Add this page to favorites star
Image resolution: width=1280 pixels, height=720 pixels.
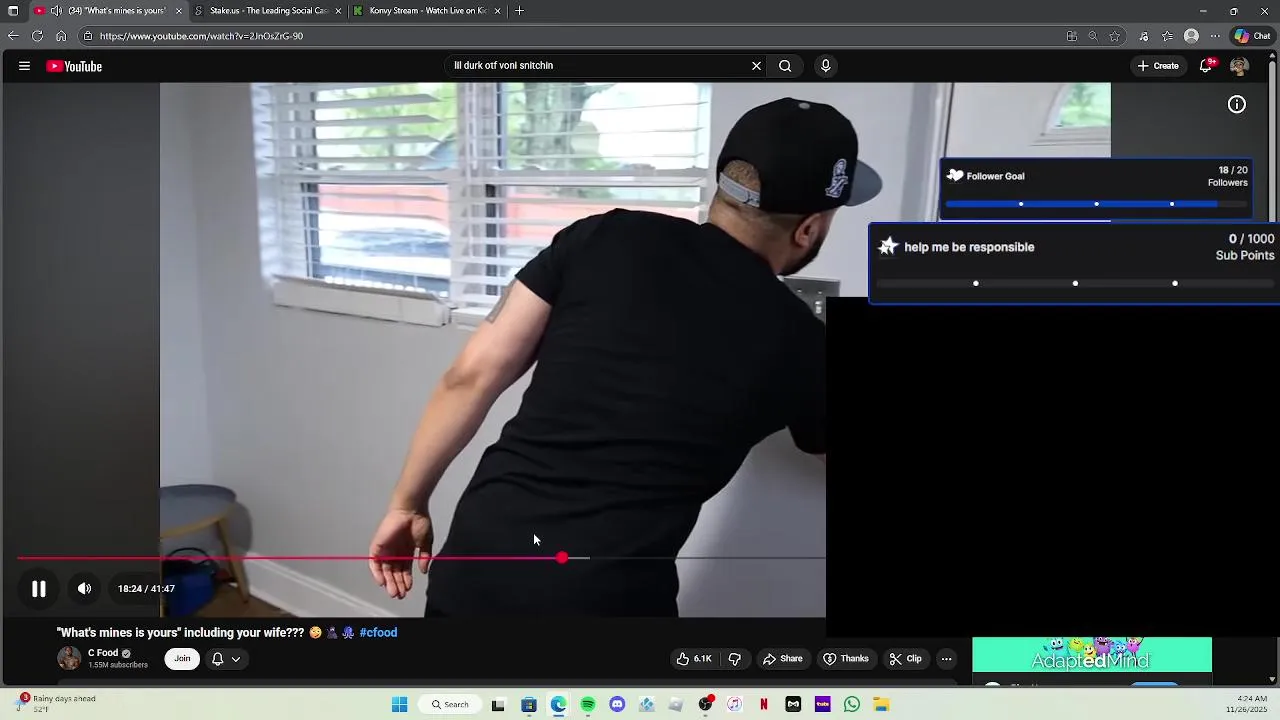tap(1115, 36)
